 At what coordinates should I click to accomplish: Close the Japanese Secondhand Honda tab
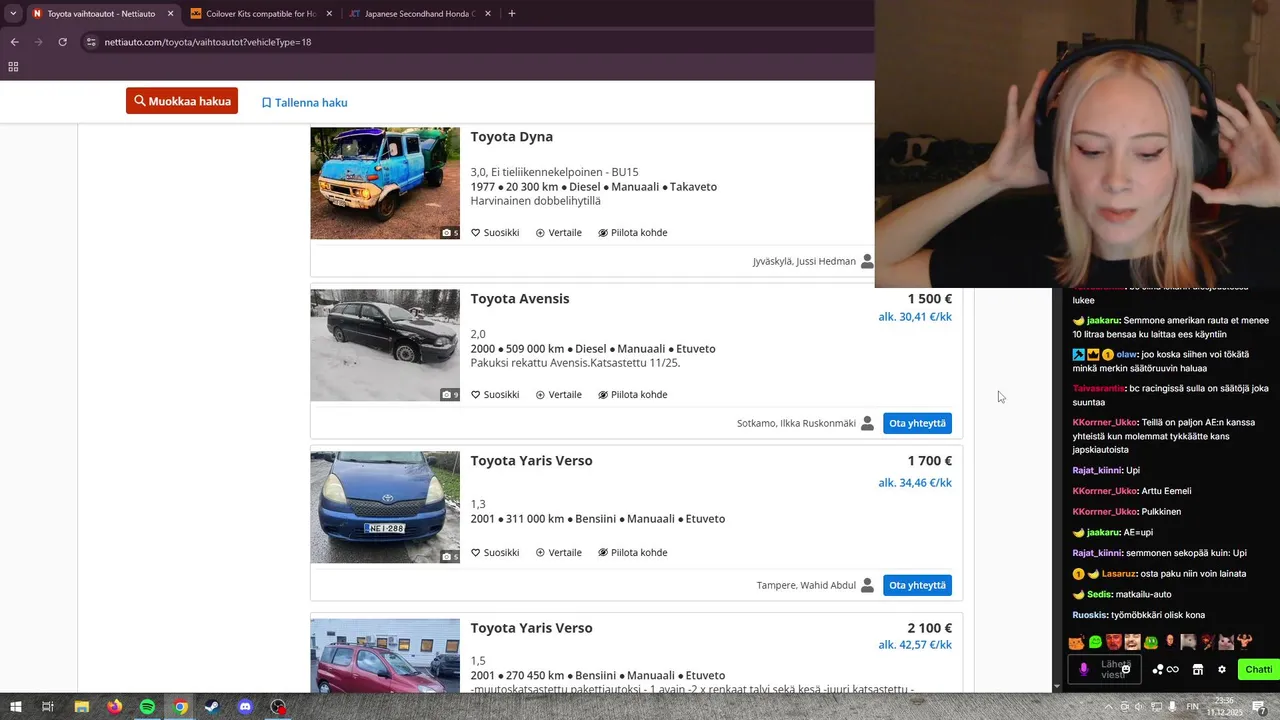(489, 14)
